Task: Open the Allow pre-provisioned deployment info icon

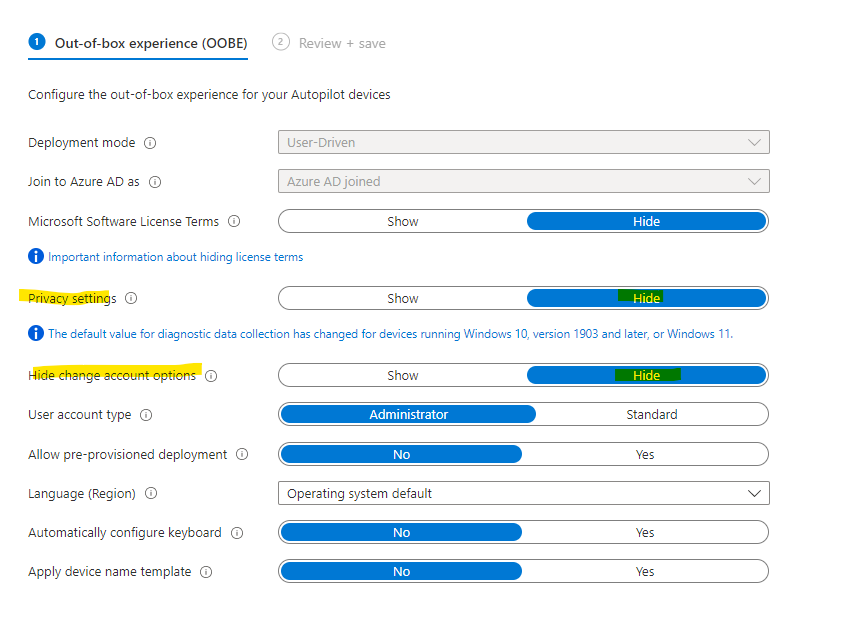Action: (x=241, y=454)
